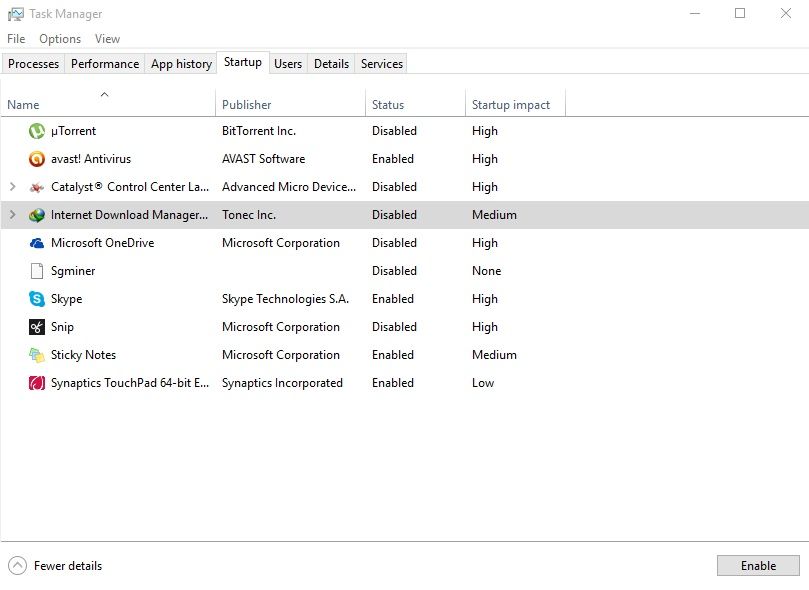
Task: Open the File menu
Action: tap(16, 39)
